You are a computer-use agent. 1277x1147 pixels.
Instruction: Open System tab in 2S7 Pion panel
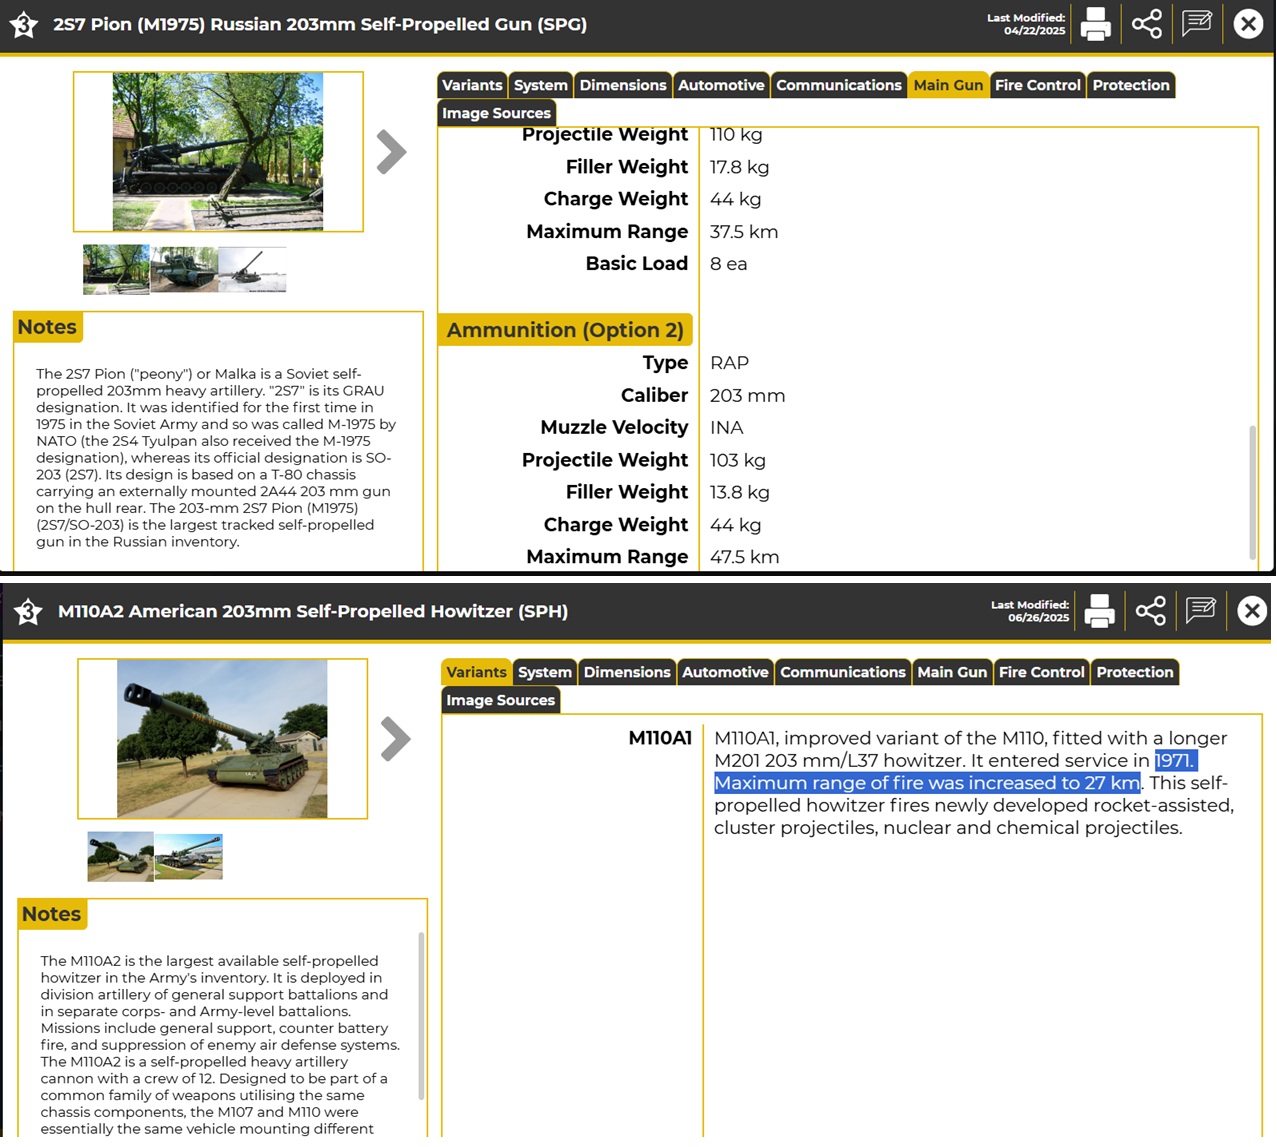541,85
